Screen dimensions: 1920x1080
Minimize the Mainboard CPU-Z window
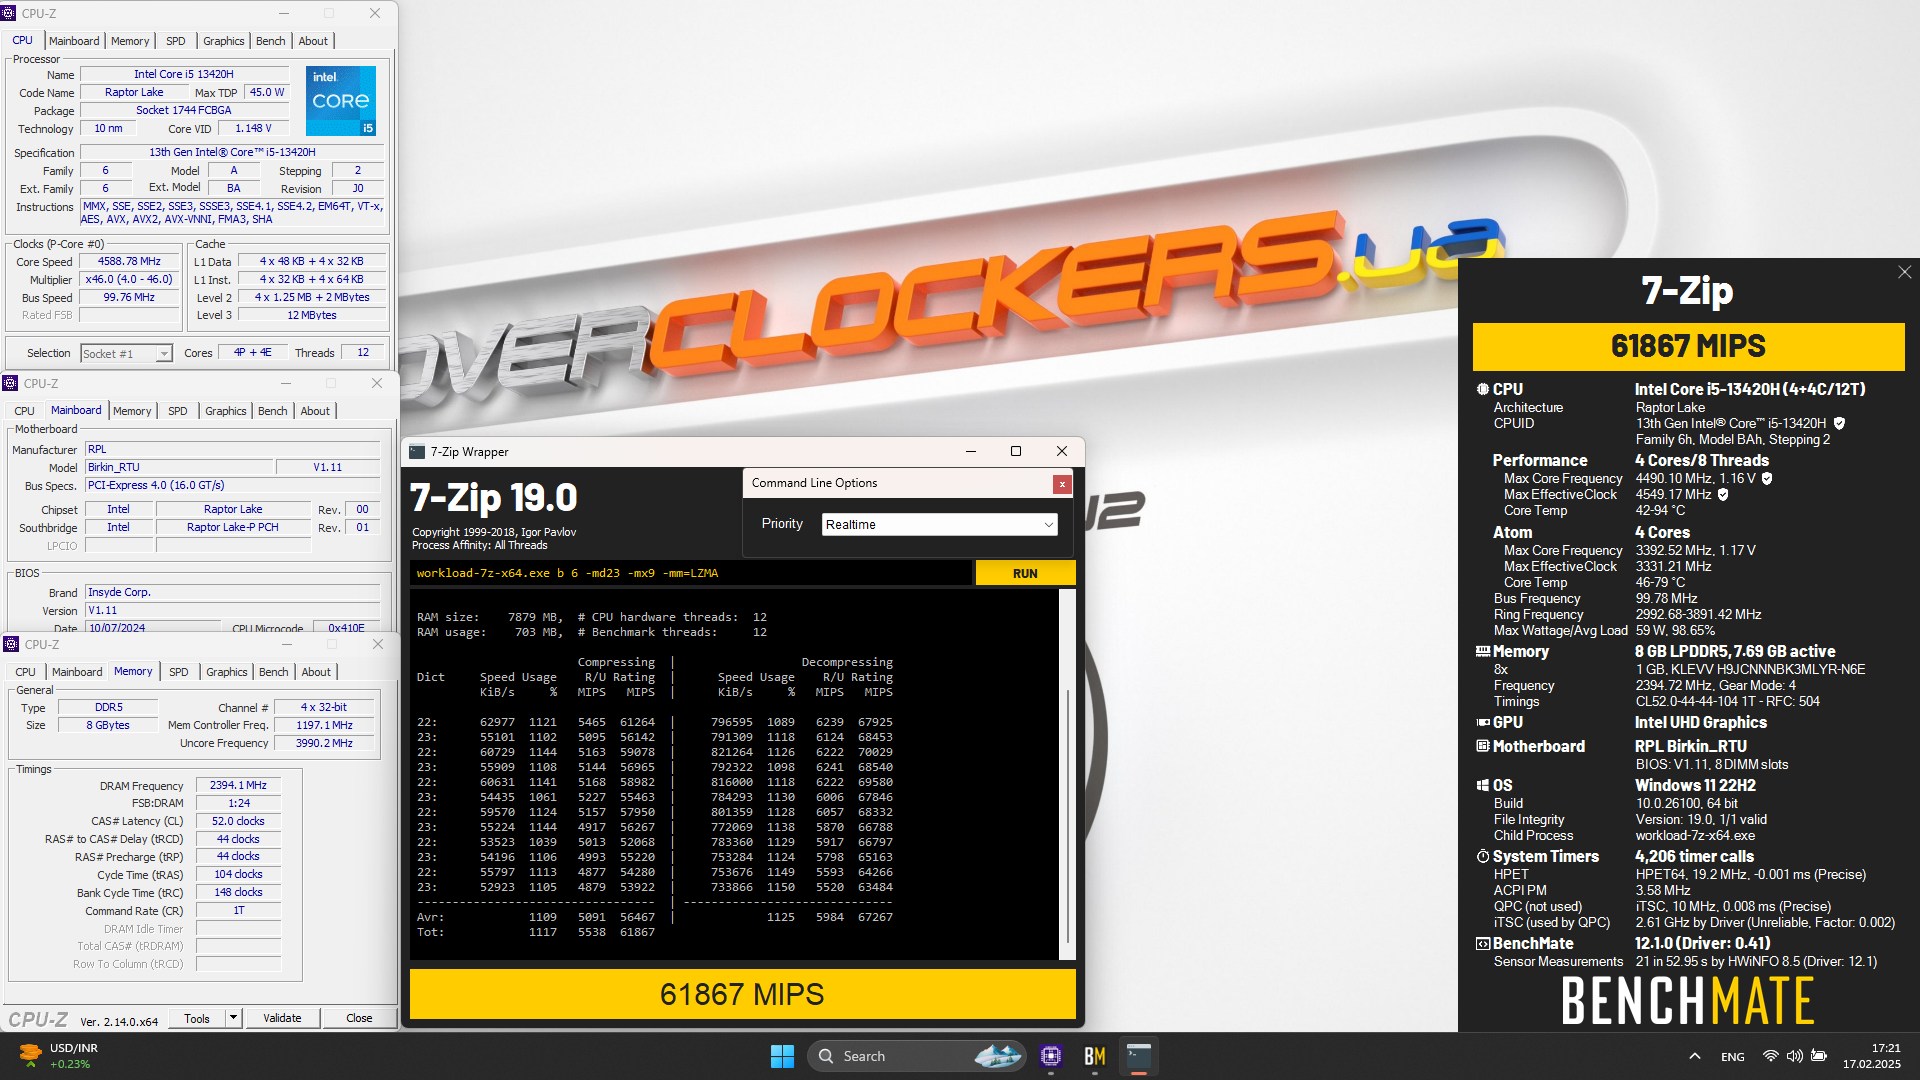(x=285, y=383)
